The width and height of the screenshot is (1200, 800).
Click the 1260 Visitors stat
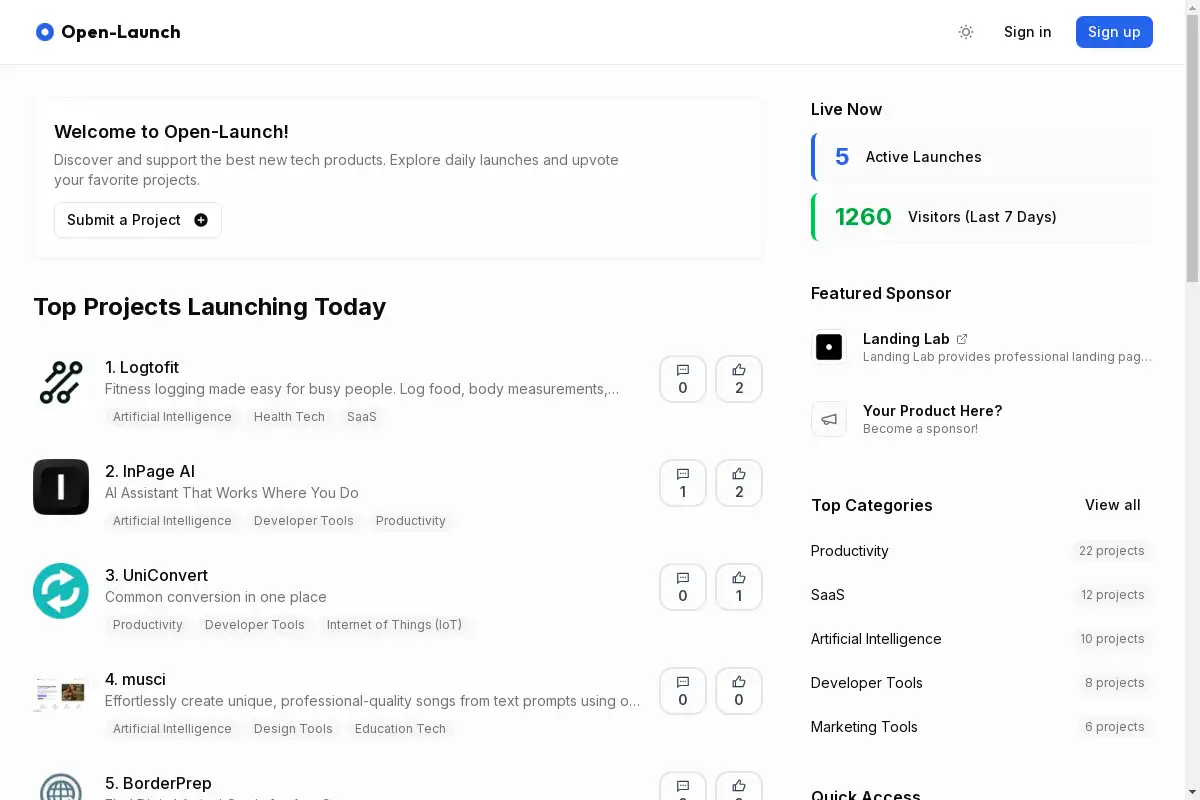[x=982, y=217]
